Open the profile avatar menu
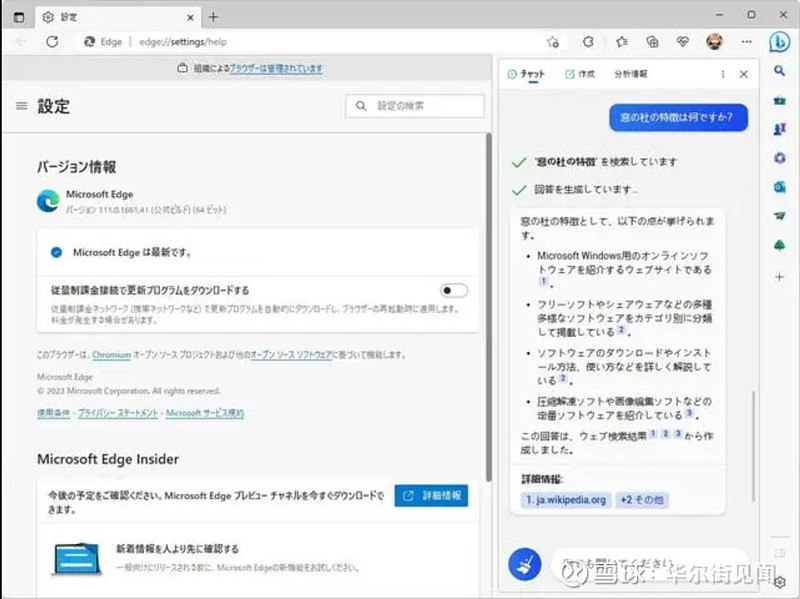This screenshot has height=599, width=800. pyautogui.click(x=714, y=42)
